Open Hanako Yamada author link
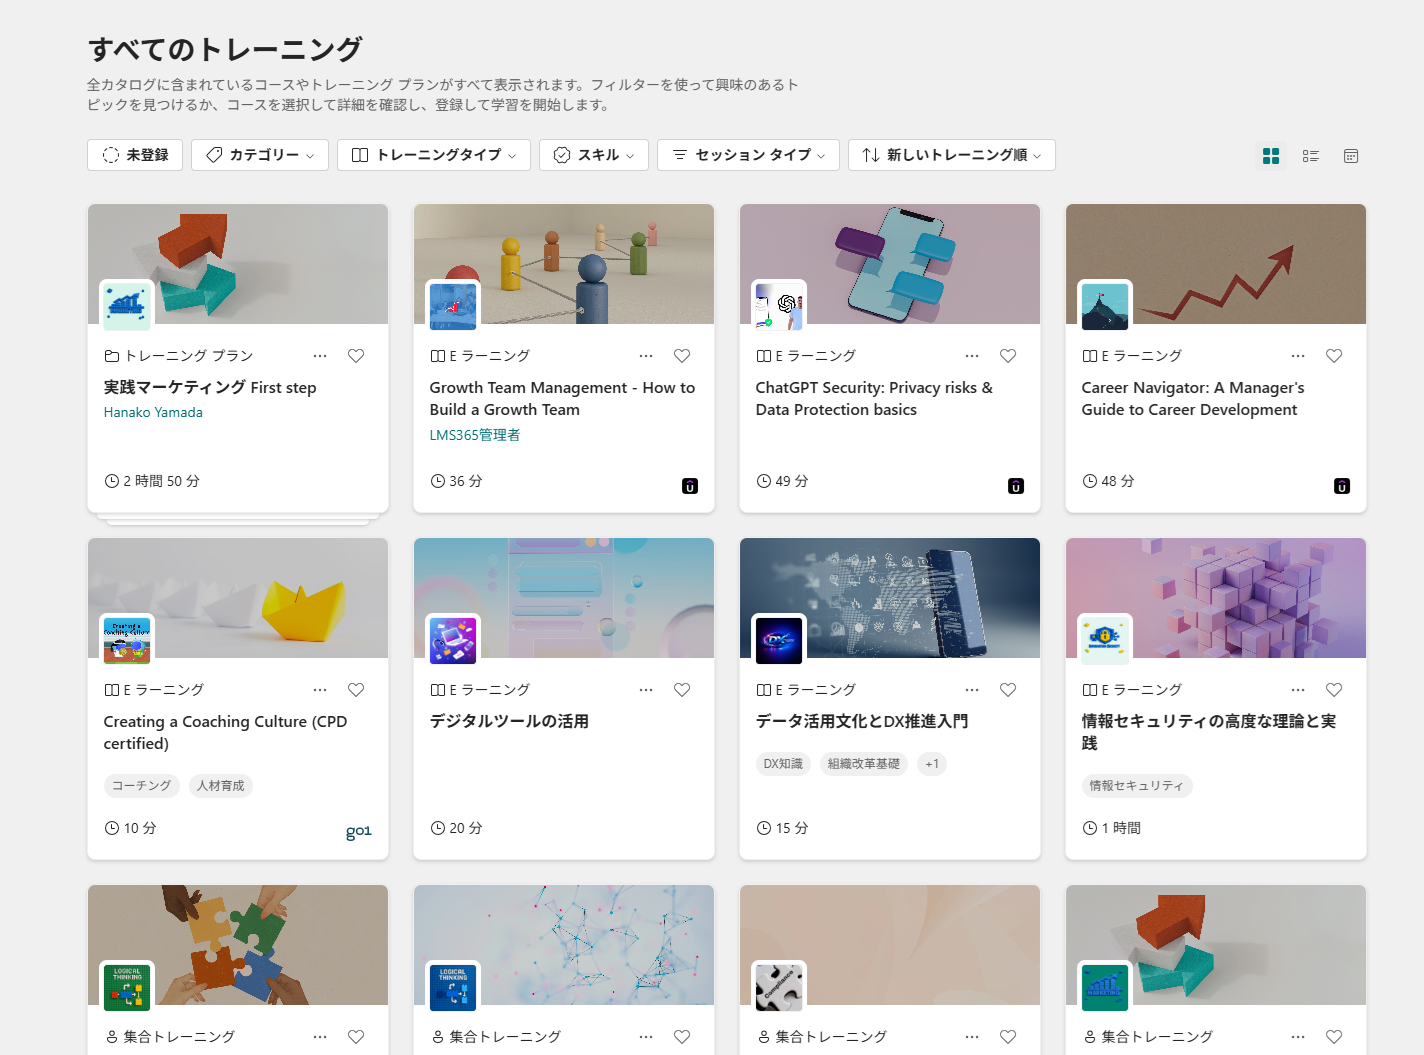The width and height of the screenshot is (1424, 1055). point(153,412)
